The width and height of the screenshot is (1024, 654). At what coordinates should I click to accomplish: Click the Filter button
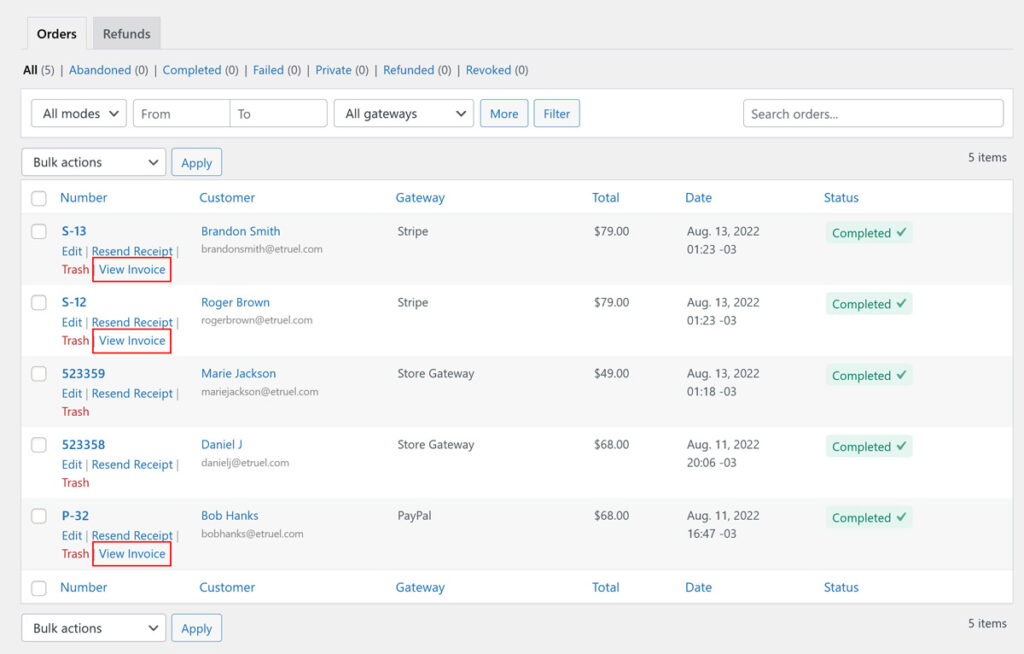[x=556, y=113]
